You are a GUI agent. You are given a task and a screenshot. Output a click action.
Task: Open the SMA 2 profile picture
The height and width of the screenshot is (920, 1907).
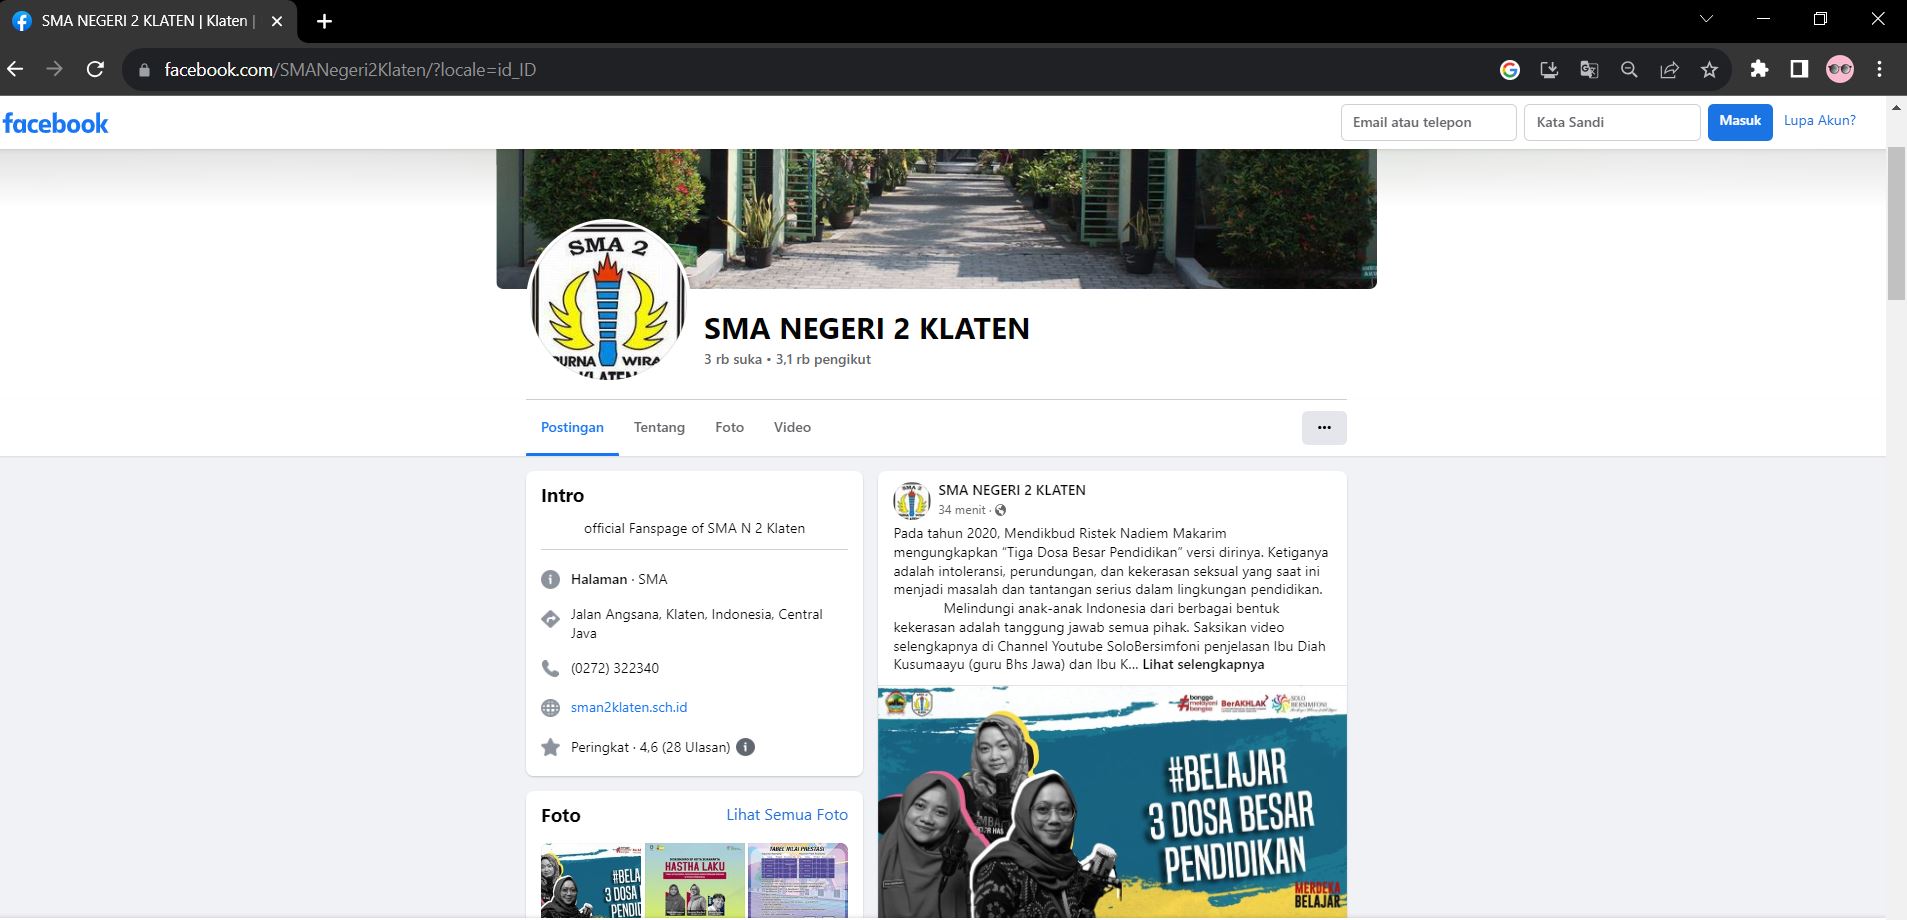(608, 300)
